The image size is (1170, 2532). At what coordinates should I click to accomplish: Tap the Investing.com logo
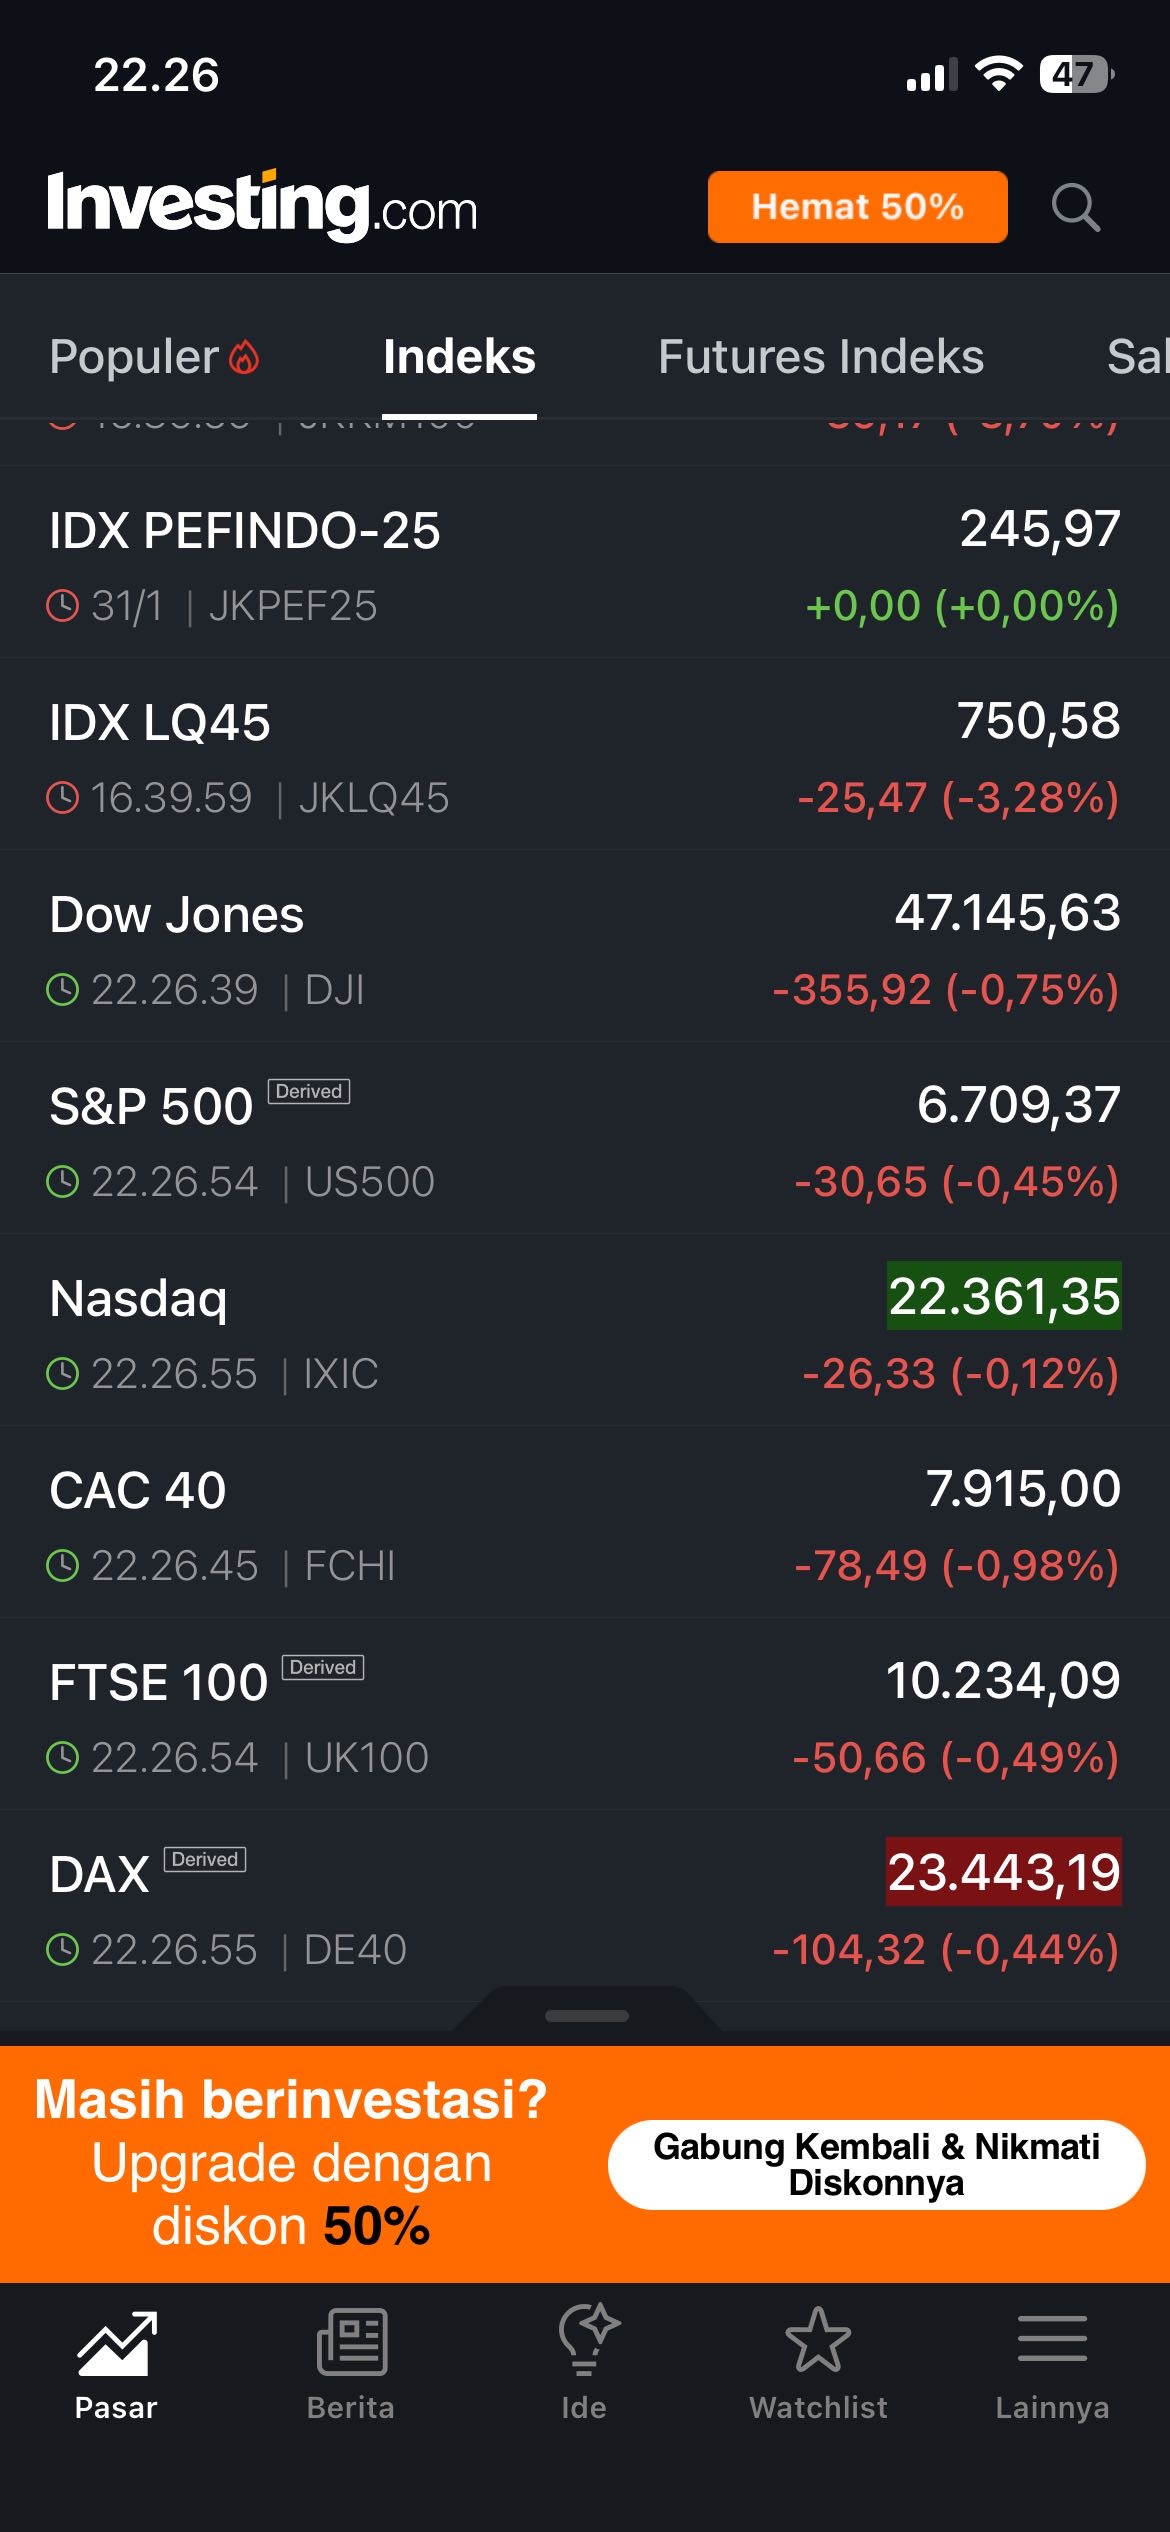click(x=262, y=206)
